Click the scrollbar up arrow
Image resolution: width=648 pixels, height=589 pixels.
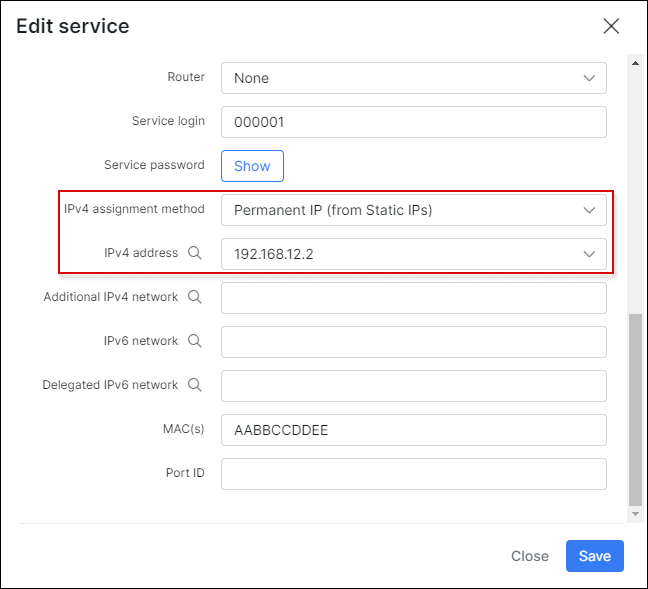click(x=635, y=63)
